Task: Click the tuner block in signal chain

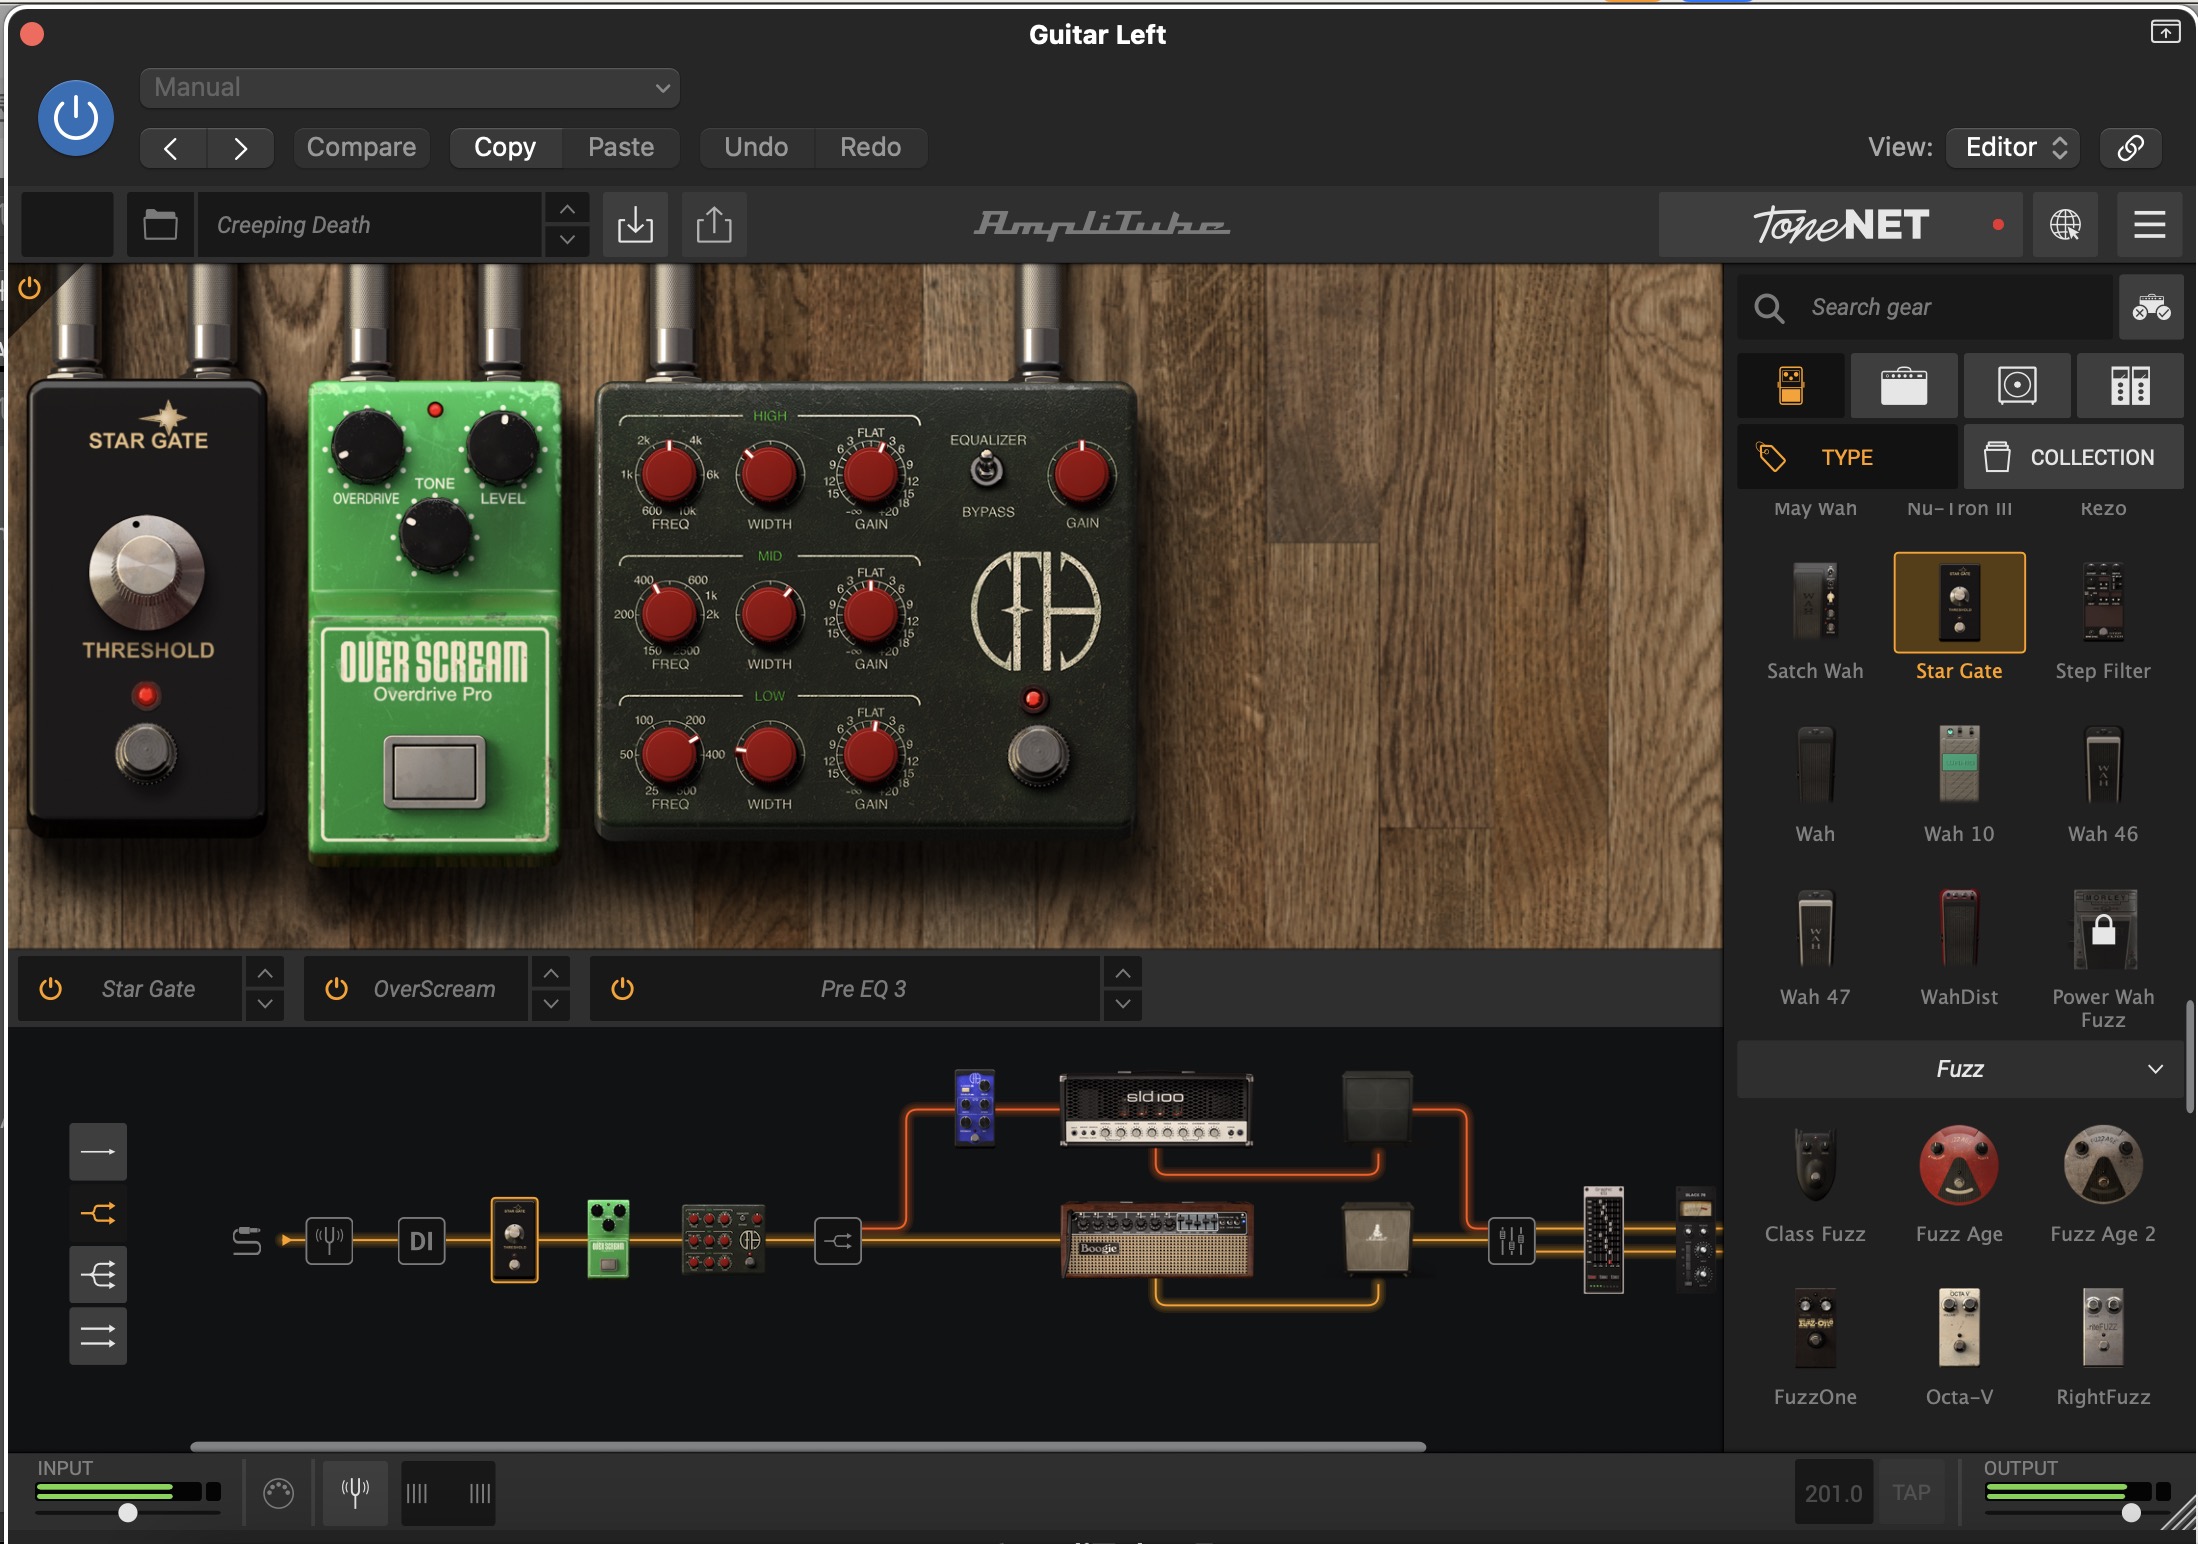Action: tap(329, 1241)
